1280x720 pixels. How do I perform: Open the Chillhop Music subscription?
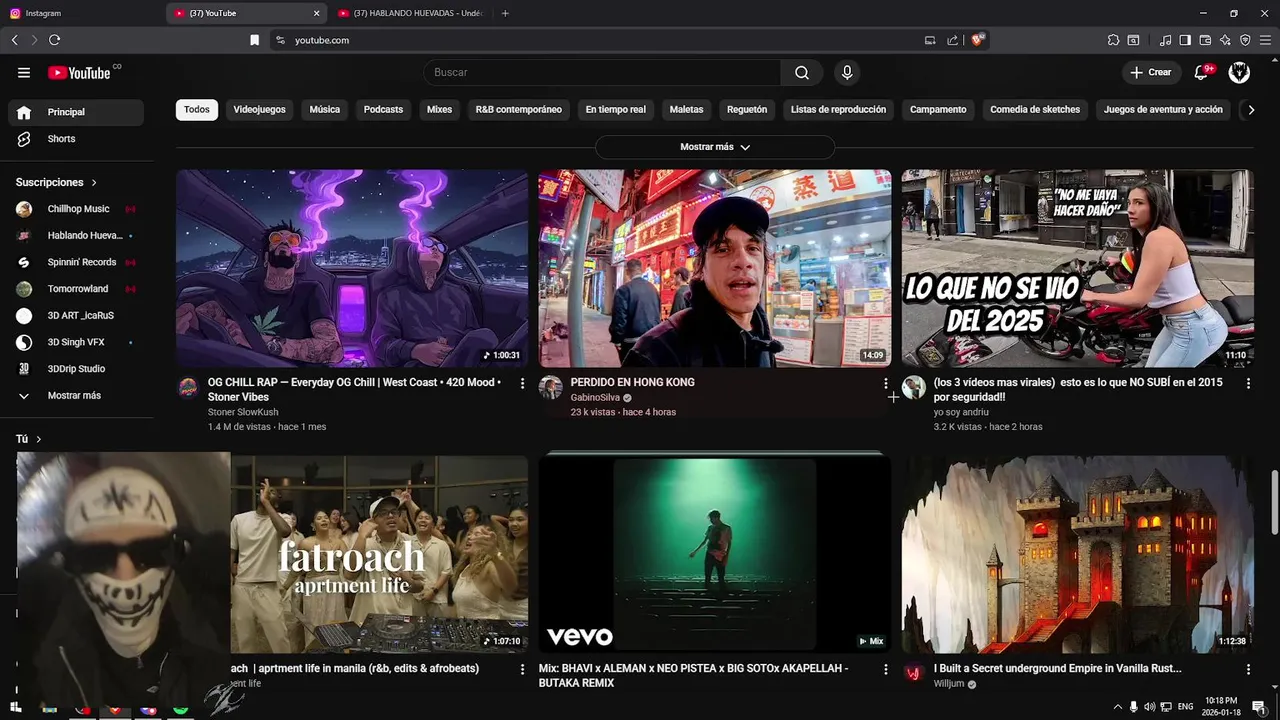pos(76,209)
